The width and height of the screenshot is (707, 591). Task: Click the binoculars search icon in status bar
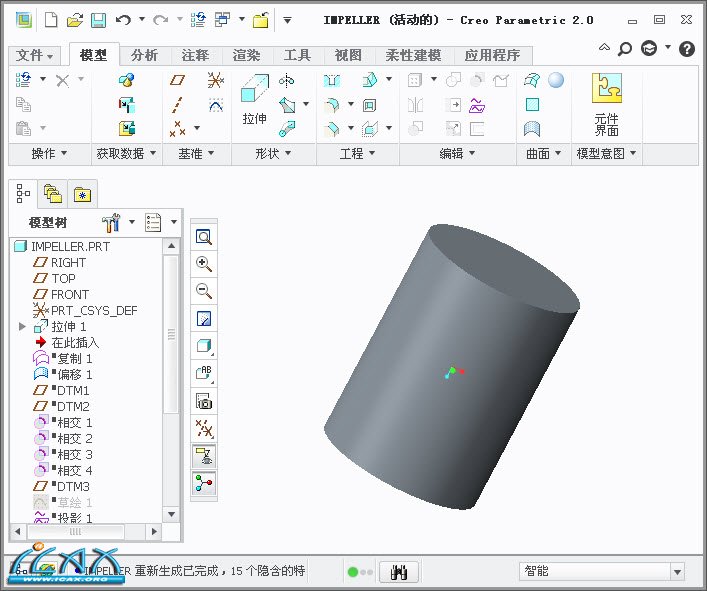pyautogui.click(x=399, y=572)
